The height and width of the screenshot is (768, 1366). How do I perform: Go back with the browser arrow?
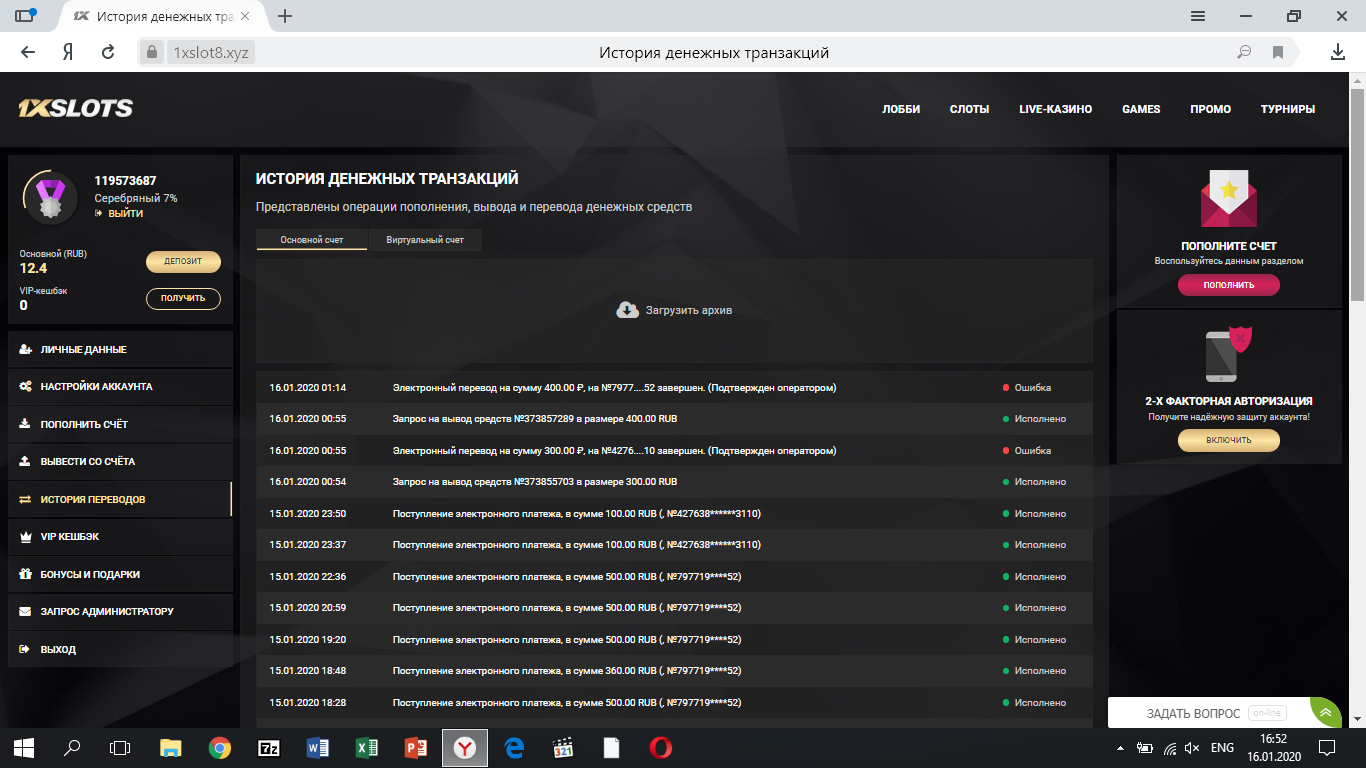28,53
